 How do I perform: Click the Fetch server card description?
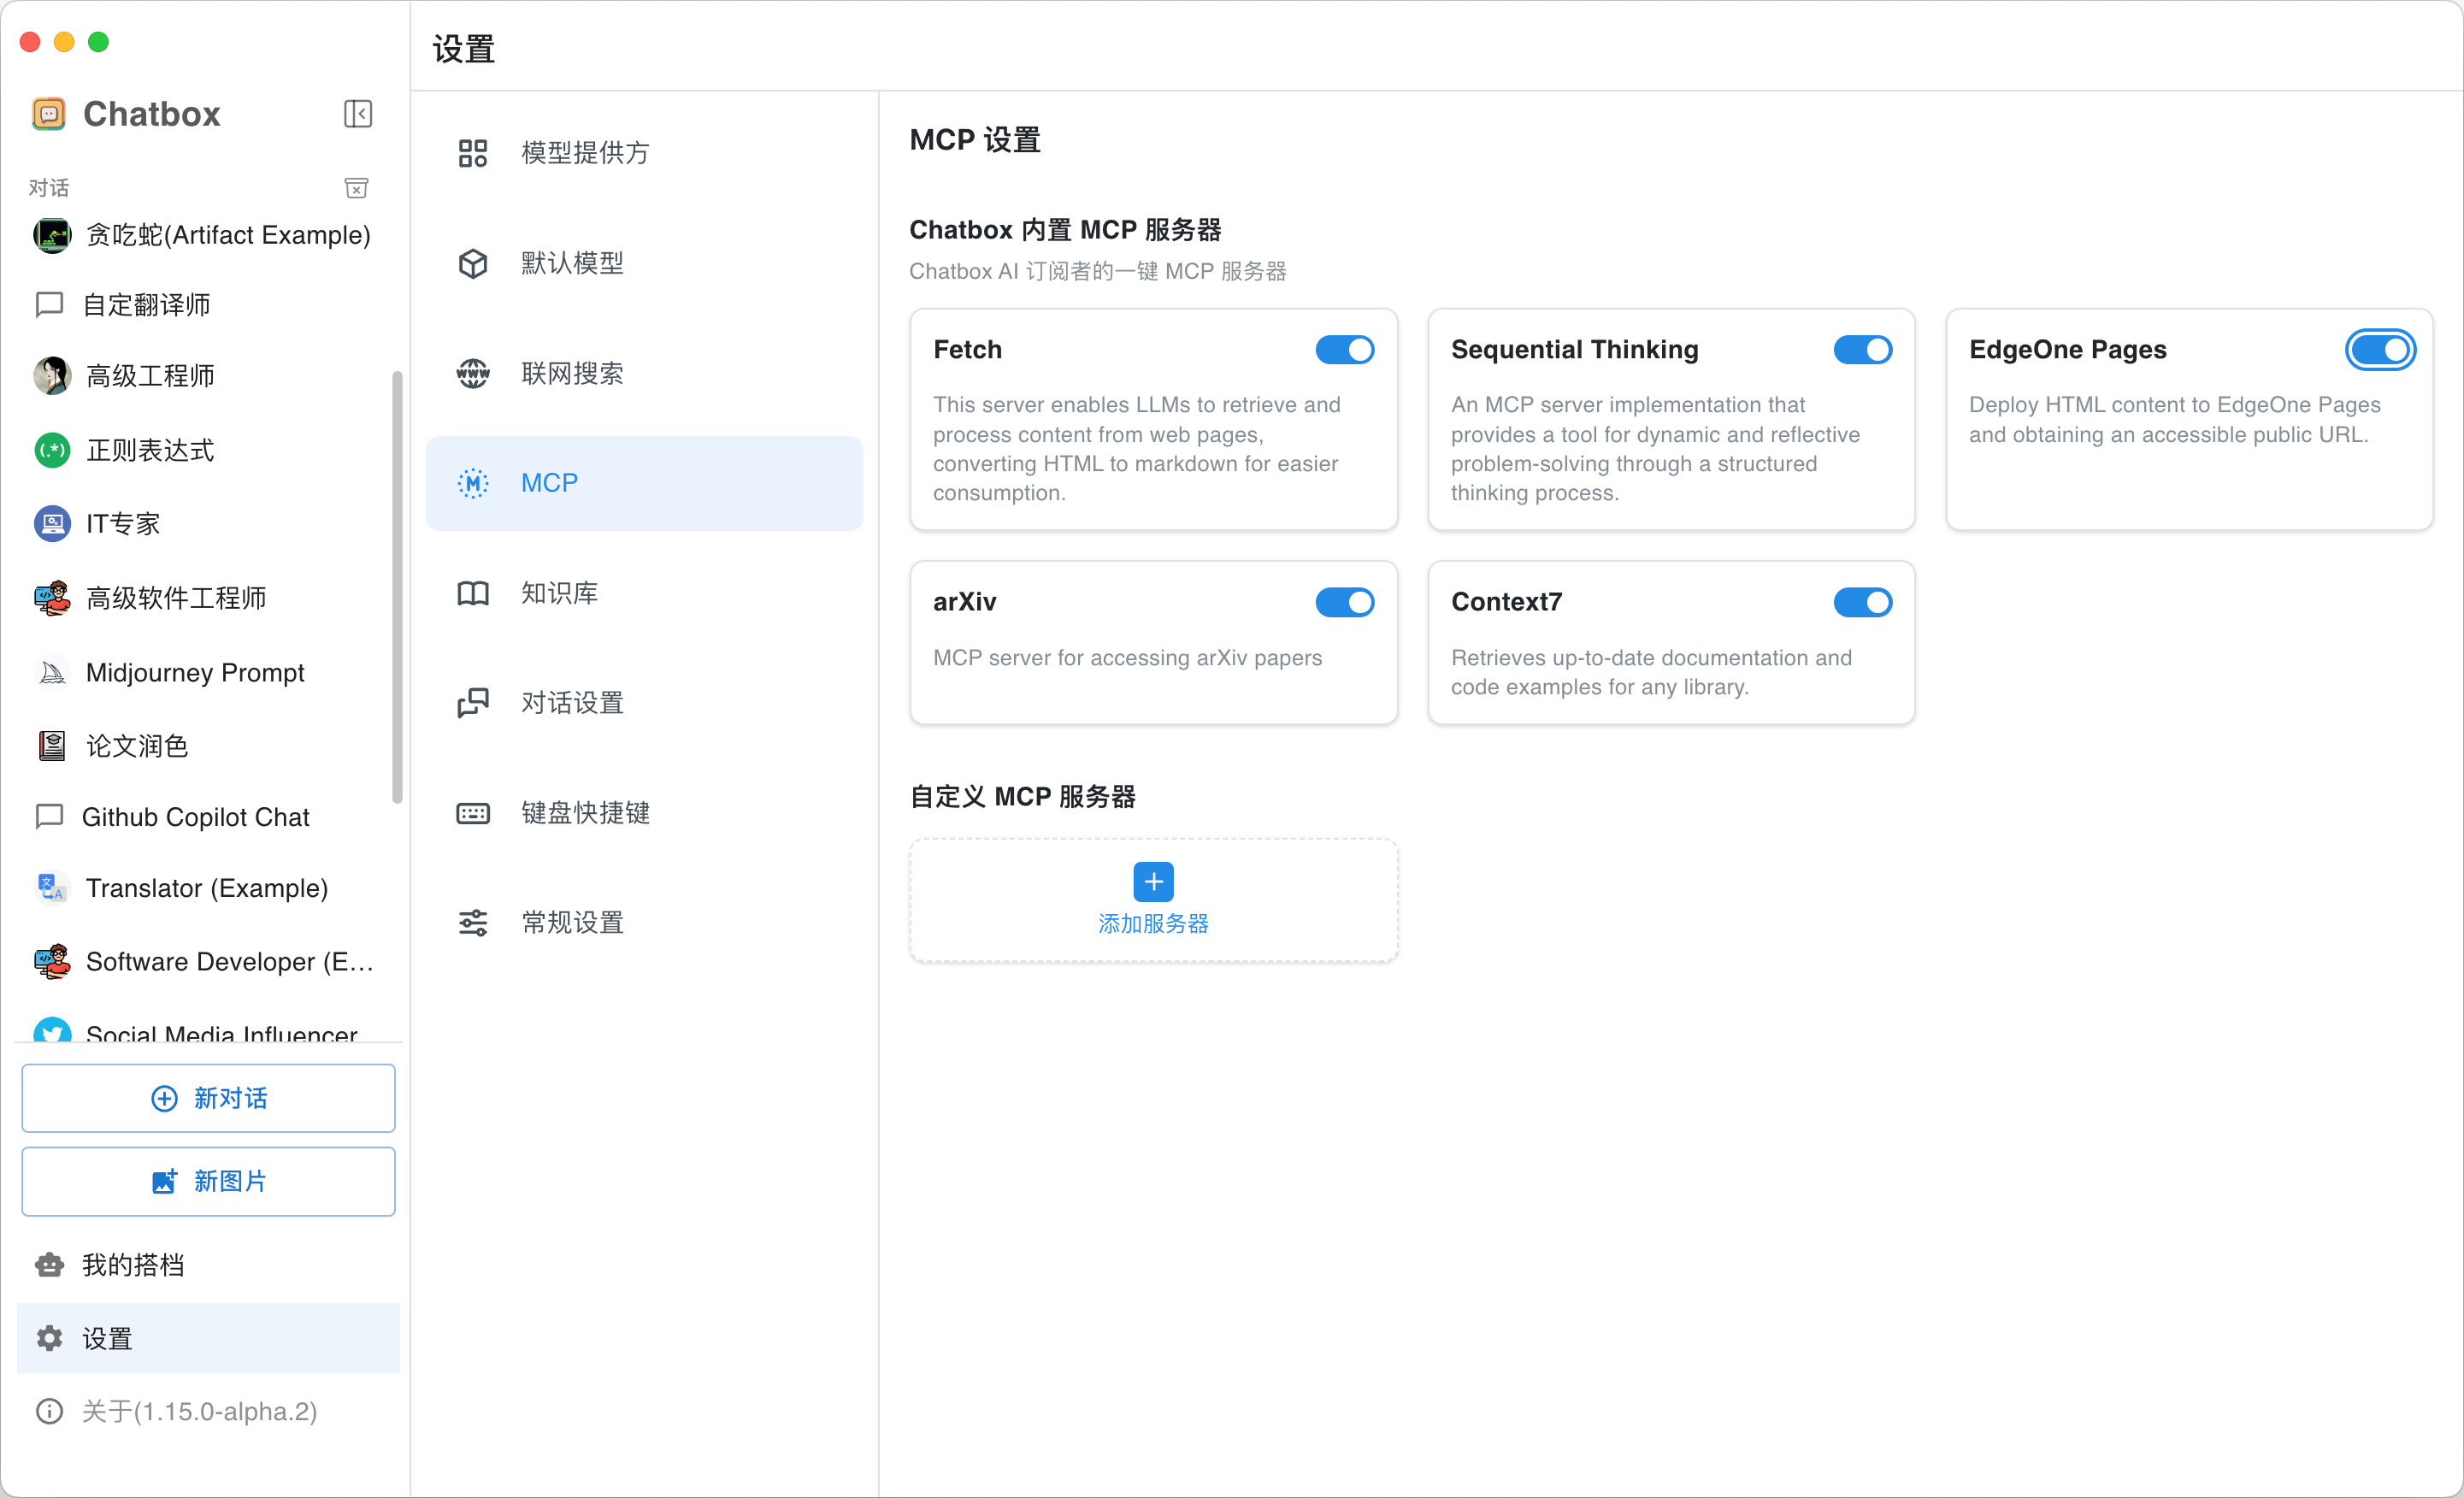tap(1137, 449)
